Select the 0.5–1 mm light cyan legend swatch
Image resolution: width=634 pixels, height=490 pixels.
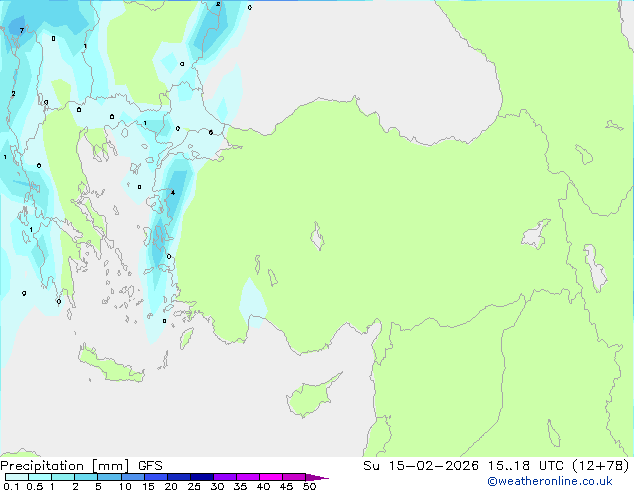(40, 477)
